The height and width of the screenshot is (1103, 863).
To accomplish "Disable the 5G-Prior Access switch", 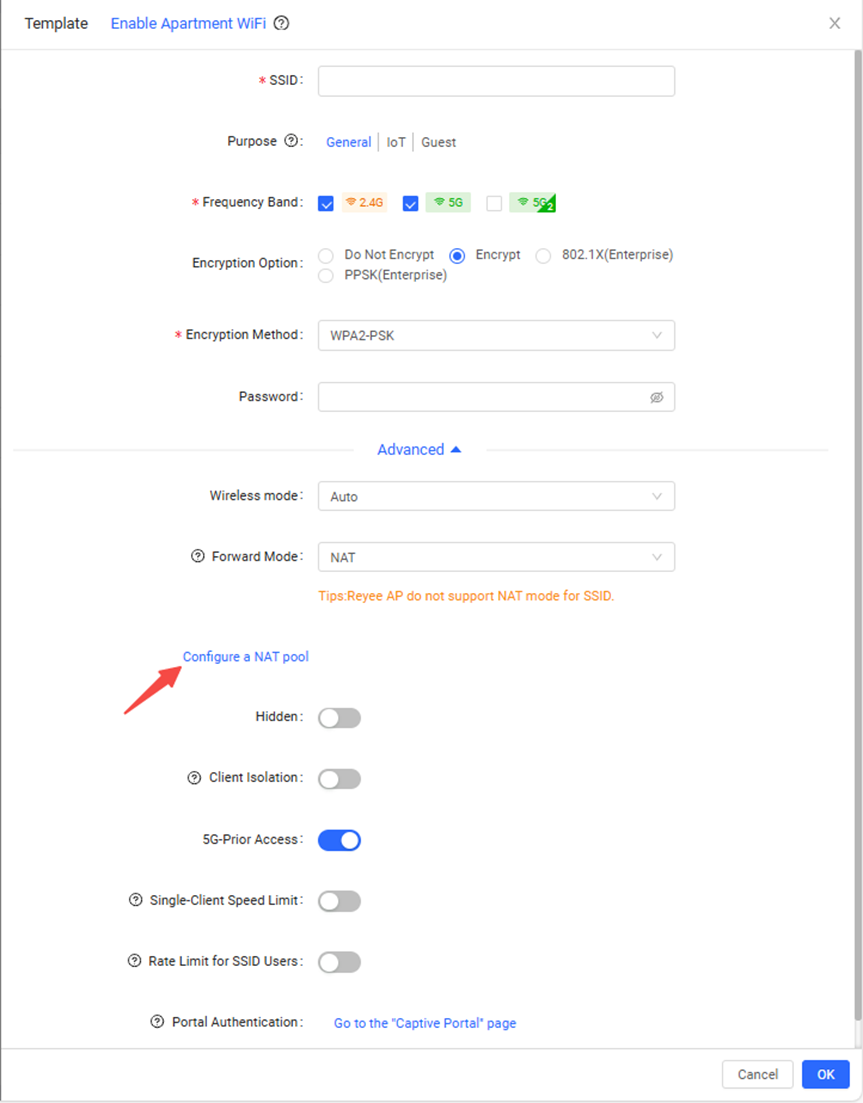I will click(x=339, y=840).
